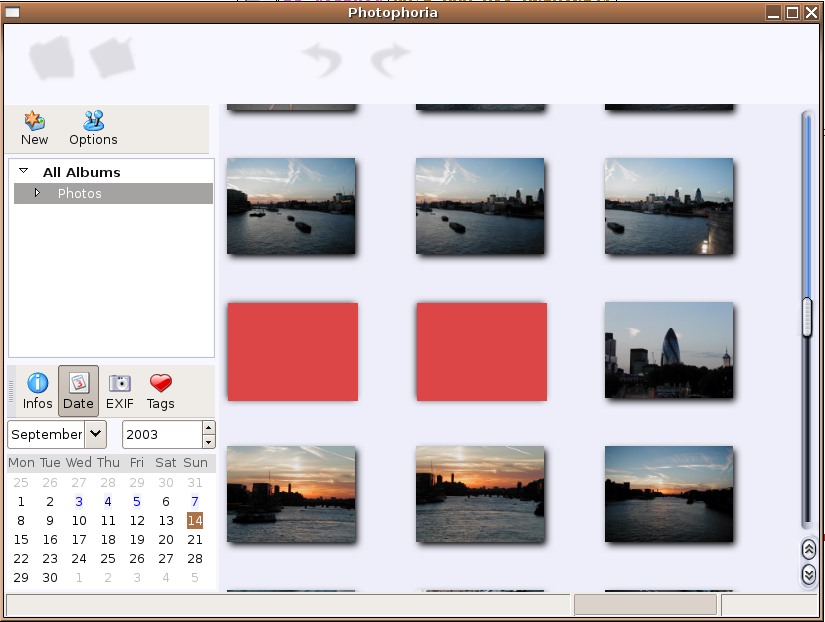The width and height of the screenshot is (825, 622).
Task: Decrease the year with the down arrow
Action: pos(209,442)
